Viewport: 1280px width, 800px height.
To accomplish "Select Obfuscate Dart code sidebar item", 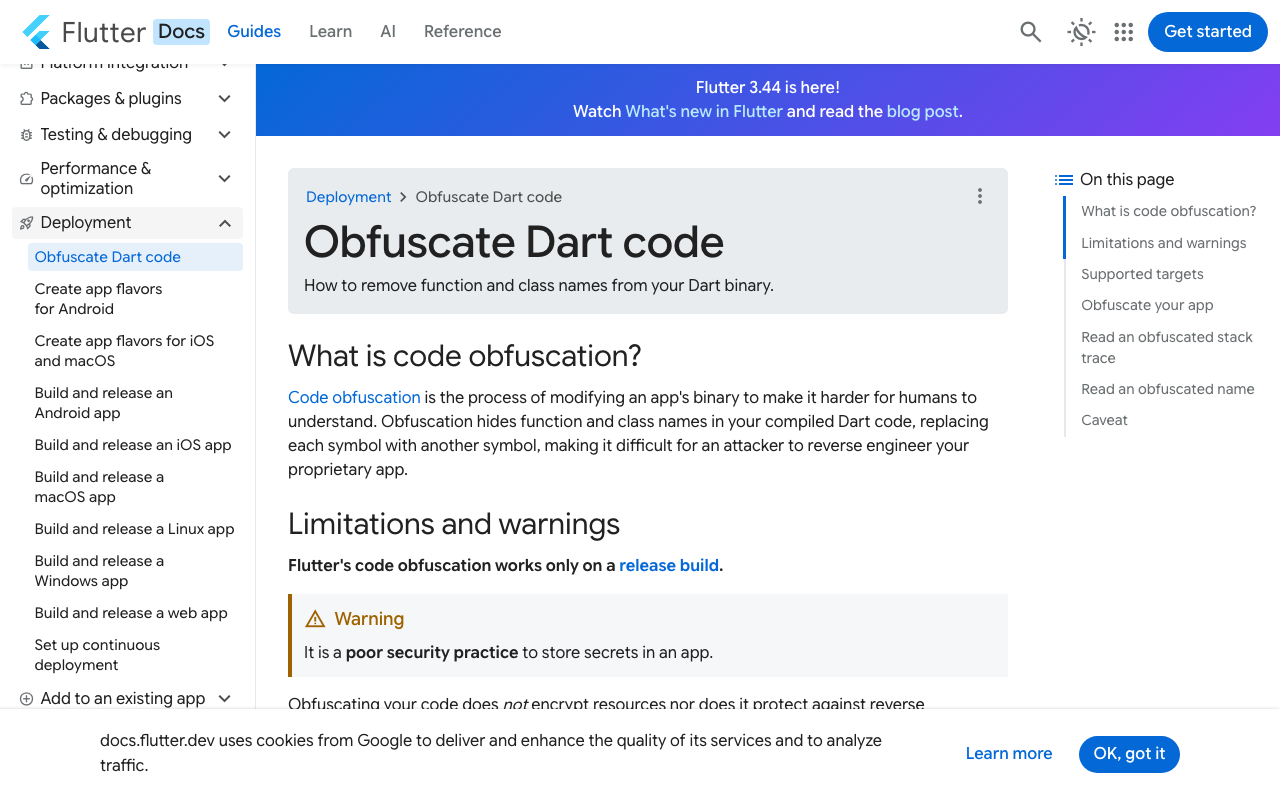I will [x=135, y=257].
